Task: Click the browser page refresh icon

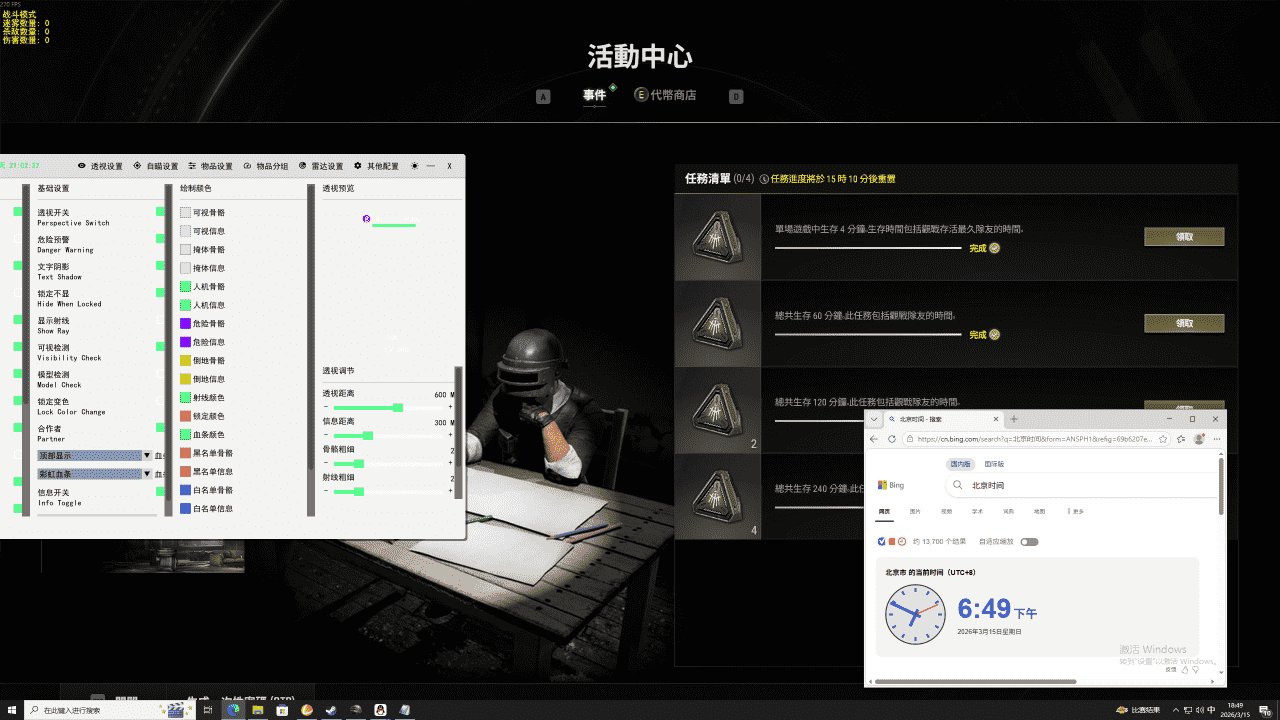Action: click(892, 438)
